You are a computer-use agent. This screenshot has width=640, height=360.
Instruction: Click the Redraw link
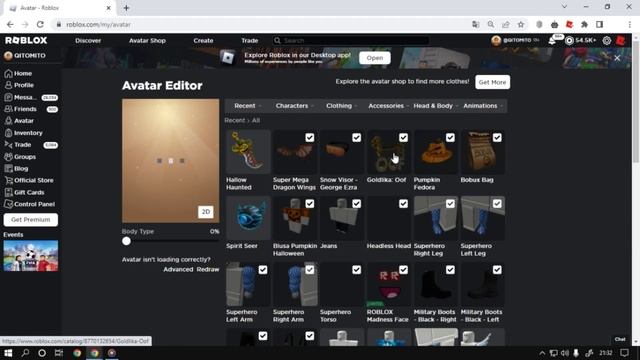(x=208, y=269)
